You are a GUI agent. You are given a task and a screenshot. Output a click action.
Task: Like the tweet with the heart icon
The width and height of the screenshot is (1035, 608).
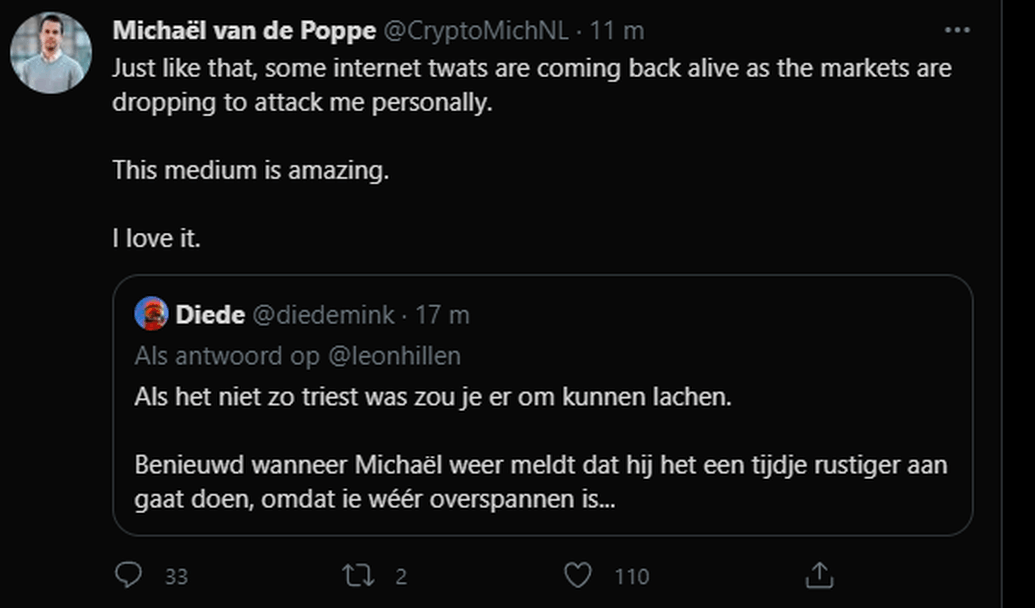point(578,575)
